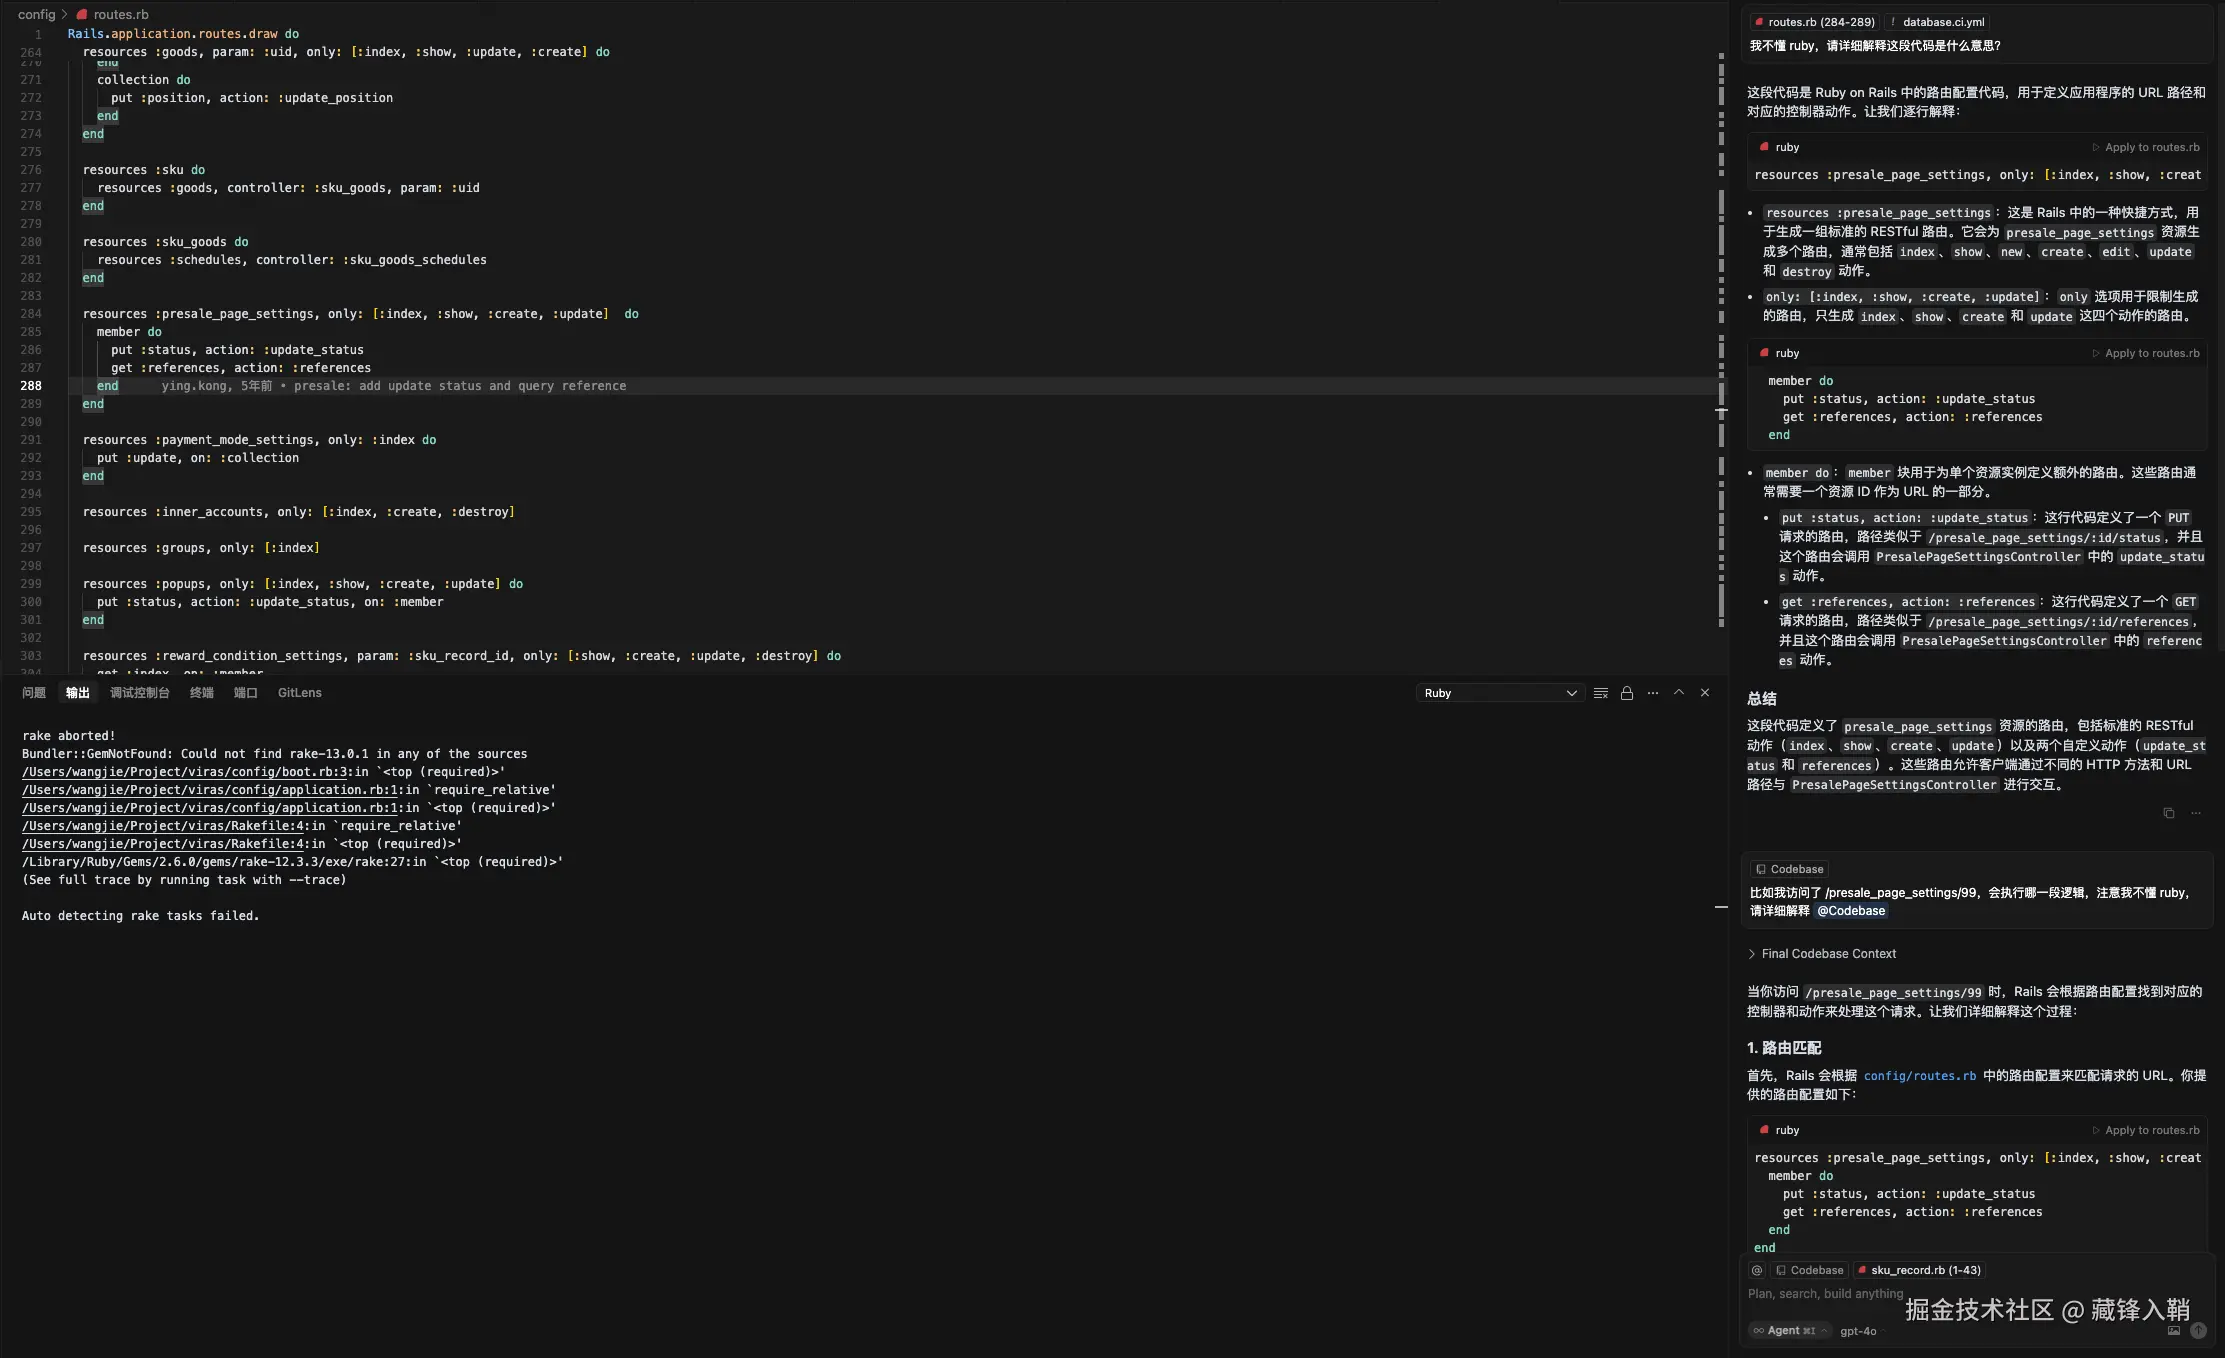Attach an image to chat input
The height and width of the screenshot is (1358, 2225).
(x=2173, y=1331)
